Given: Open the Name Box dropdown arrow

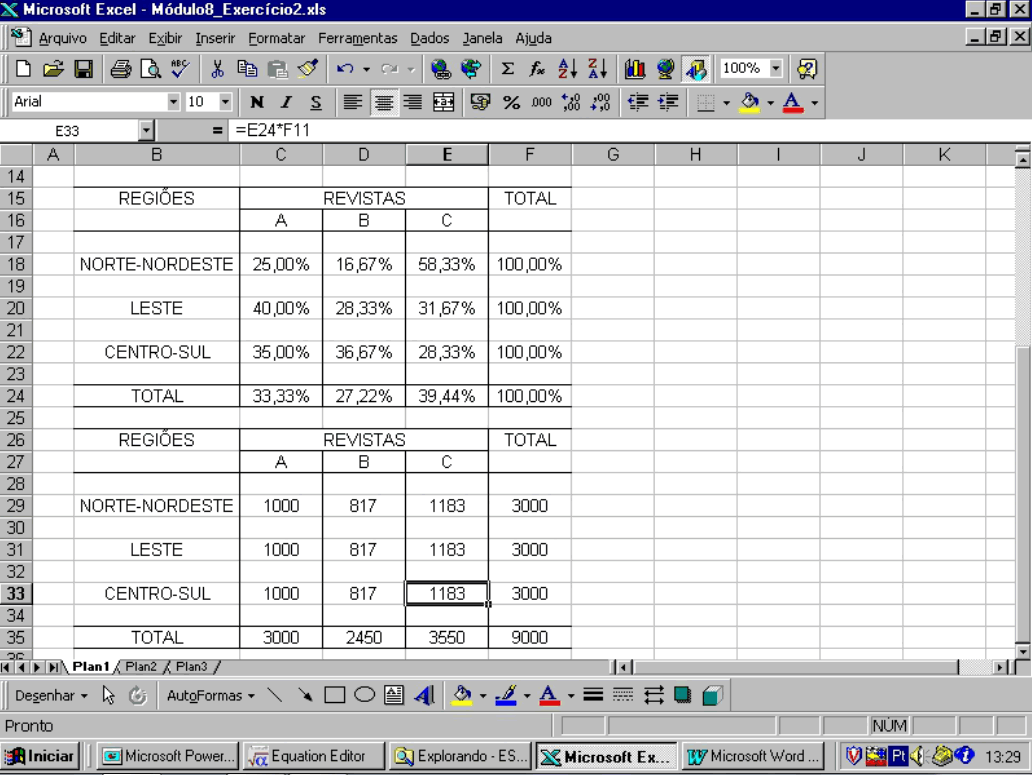Looking at the screenshot, I should 146,131.
